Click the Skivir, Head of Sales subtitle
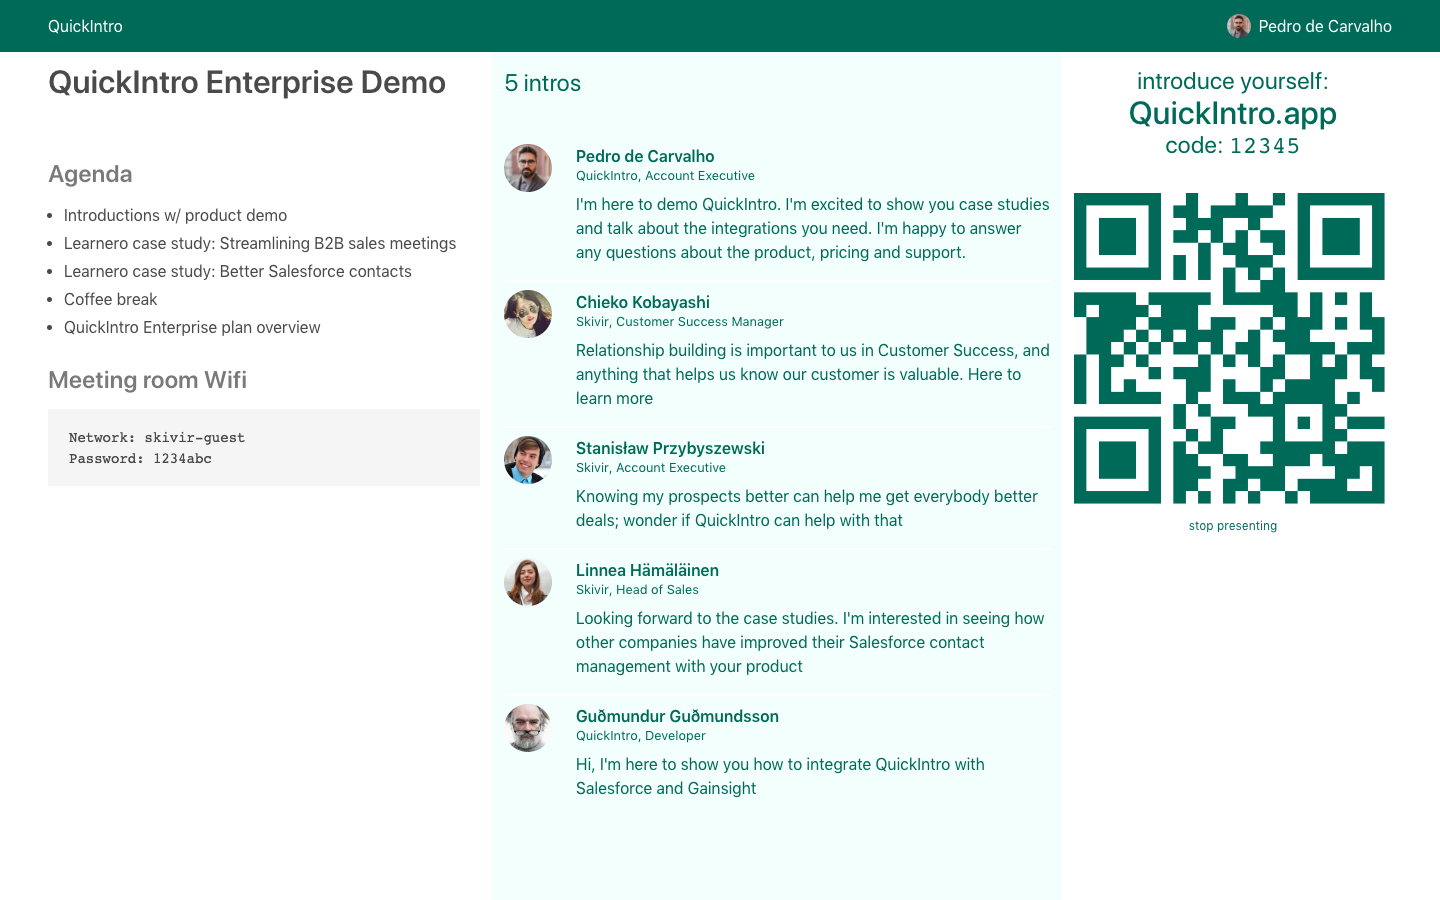Screen dimensions: 1440x900 tap(637, 590)
